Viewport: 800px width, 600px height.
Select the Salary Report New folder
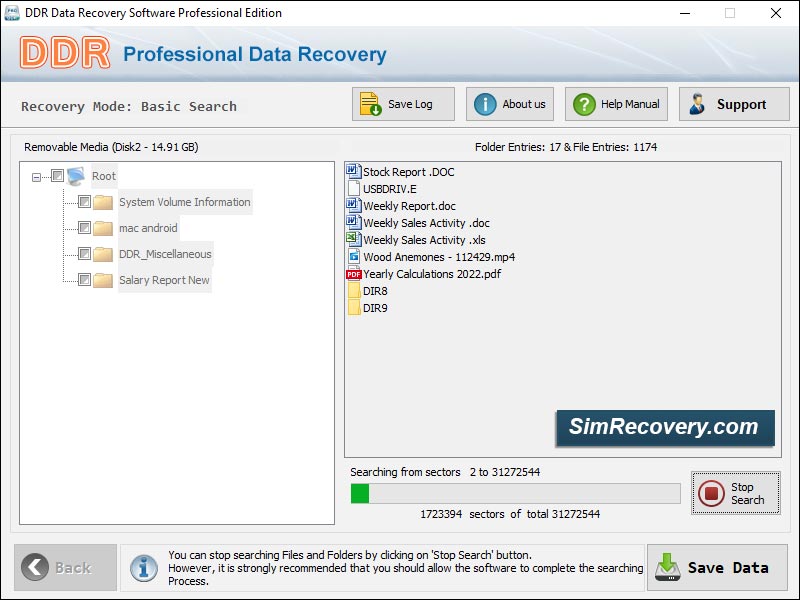click(164, 280)
